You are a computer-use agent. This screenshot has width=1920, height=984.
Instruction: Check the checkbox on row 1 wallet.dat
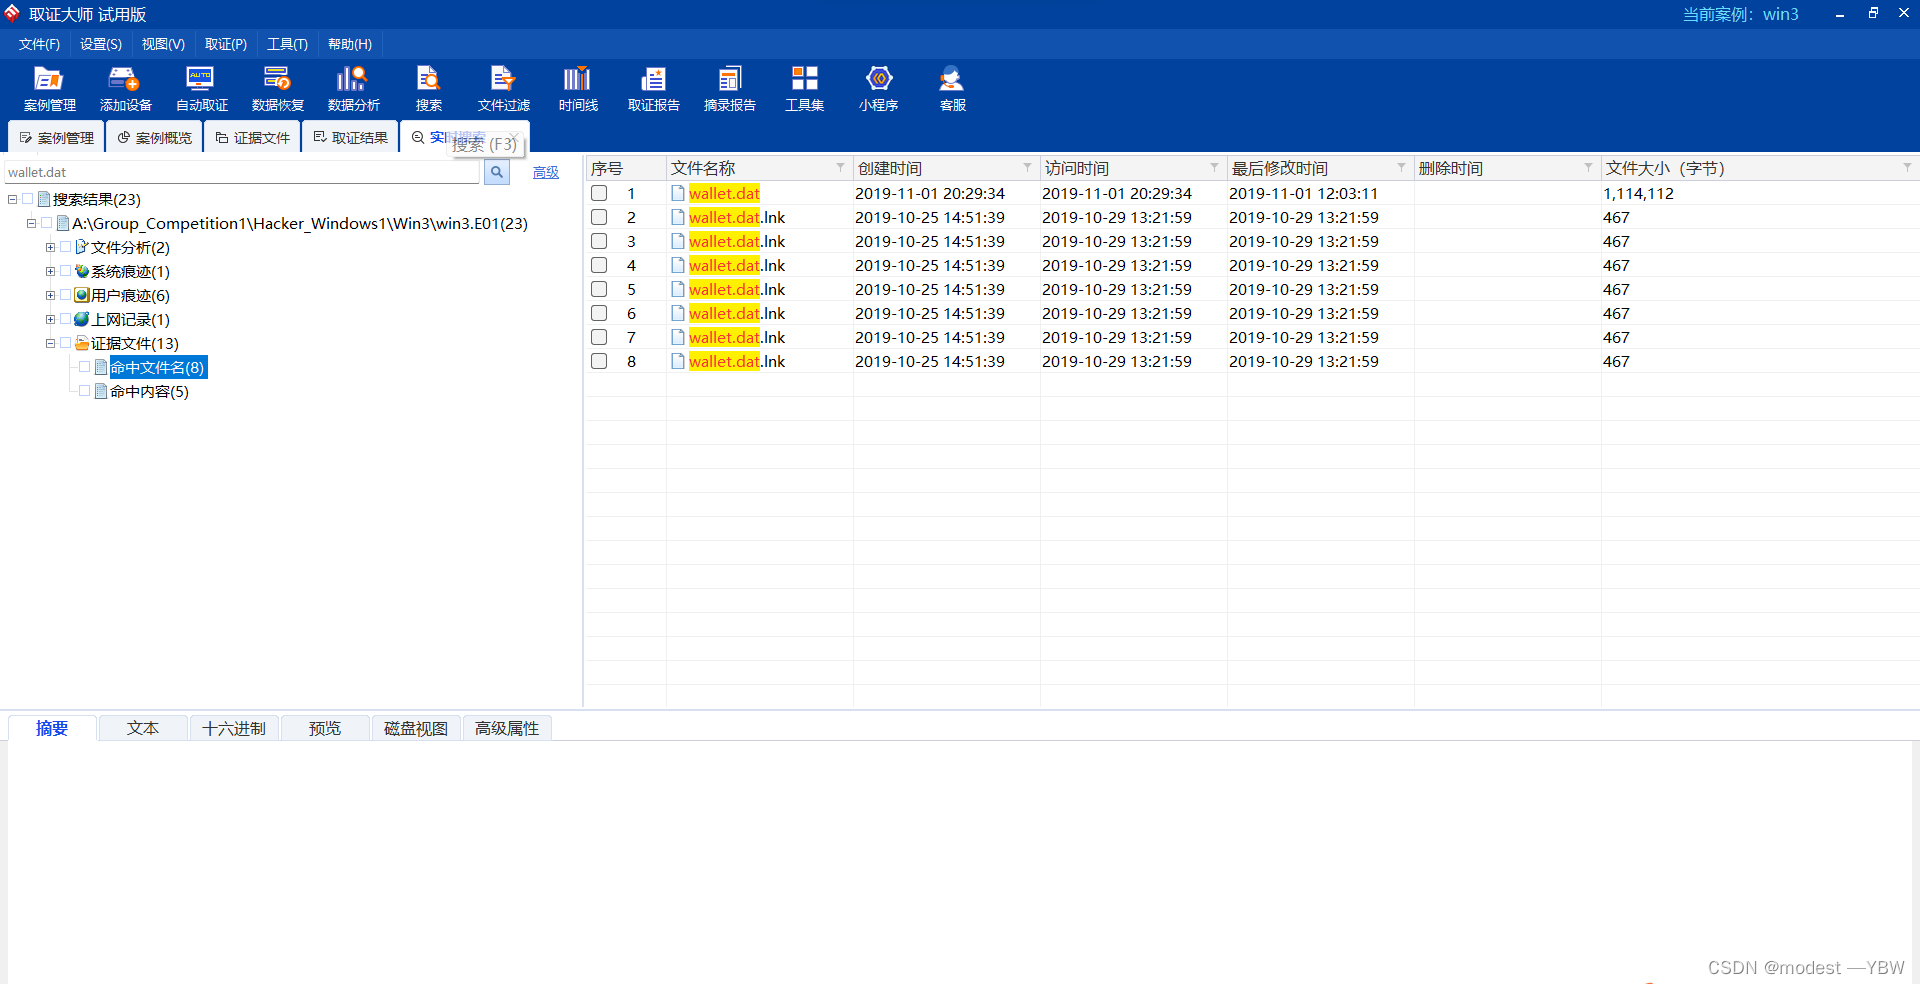599,193
